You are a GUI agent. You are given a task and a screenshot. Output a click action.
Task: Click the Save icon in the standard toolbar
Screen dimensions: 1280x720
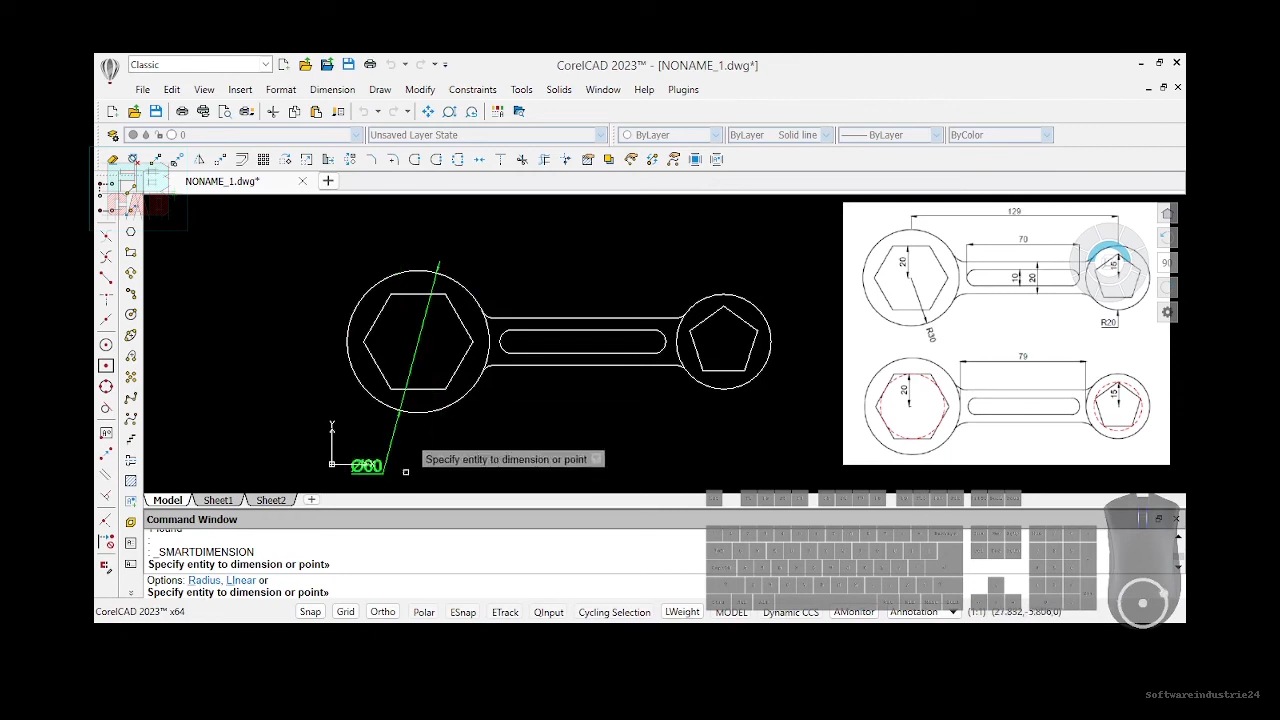coord(156,111)
